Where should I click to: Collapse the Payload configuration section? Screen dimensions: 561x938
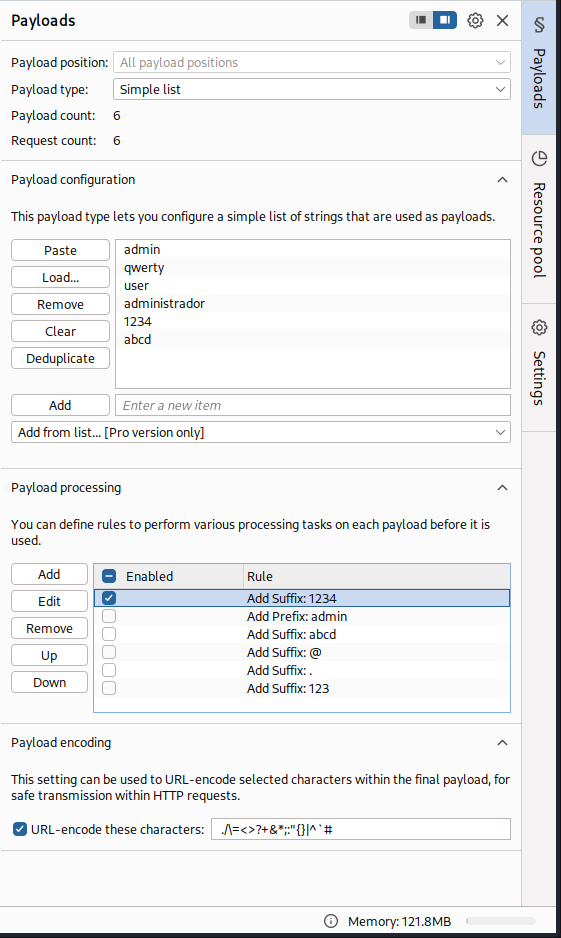(x=502, y=179)
